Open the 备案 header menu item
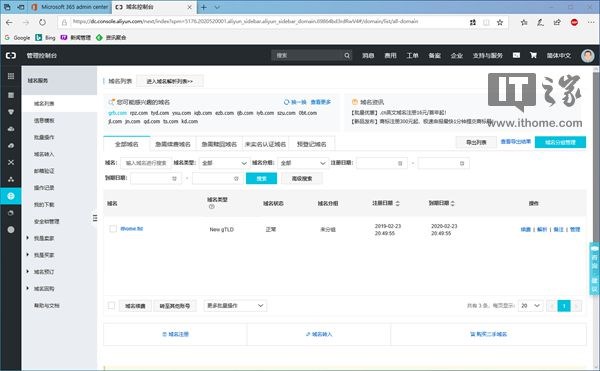The width and height of the screenshot is (600, 371). click(434, 55)
